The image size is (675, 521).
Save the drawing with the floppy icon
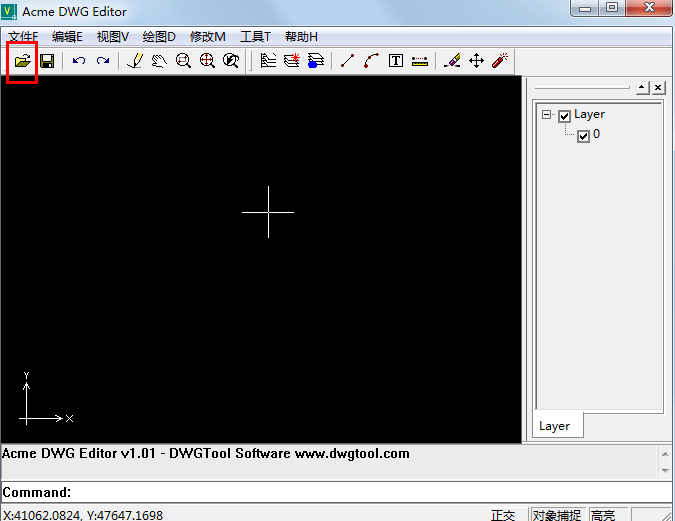click(46, 61)
